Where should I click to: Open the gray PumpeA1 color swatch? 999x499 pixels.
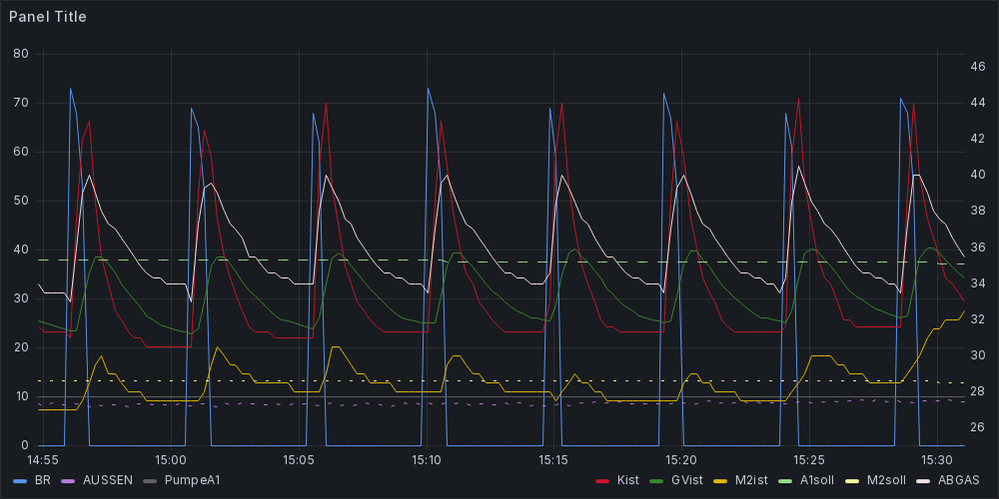pos(151,481)
